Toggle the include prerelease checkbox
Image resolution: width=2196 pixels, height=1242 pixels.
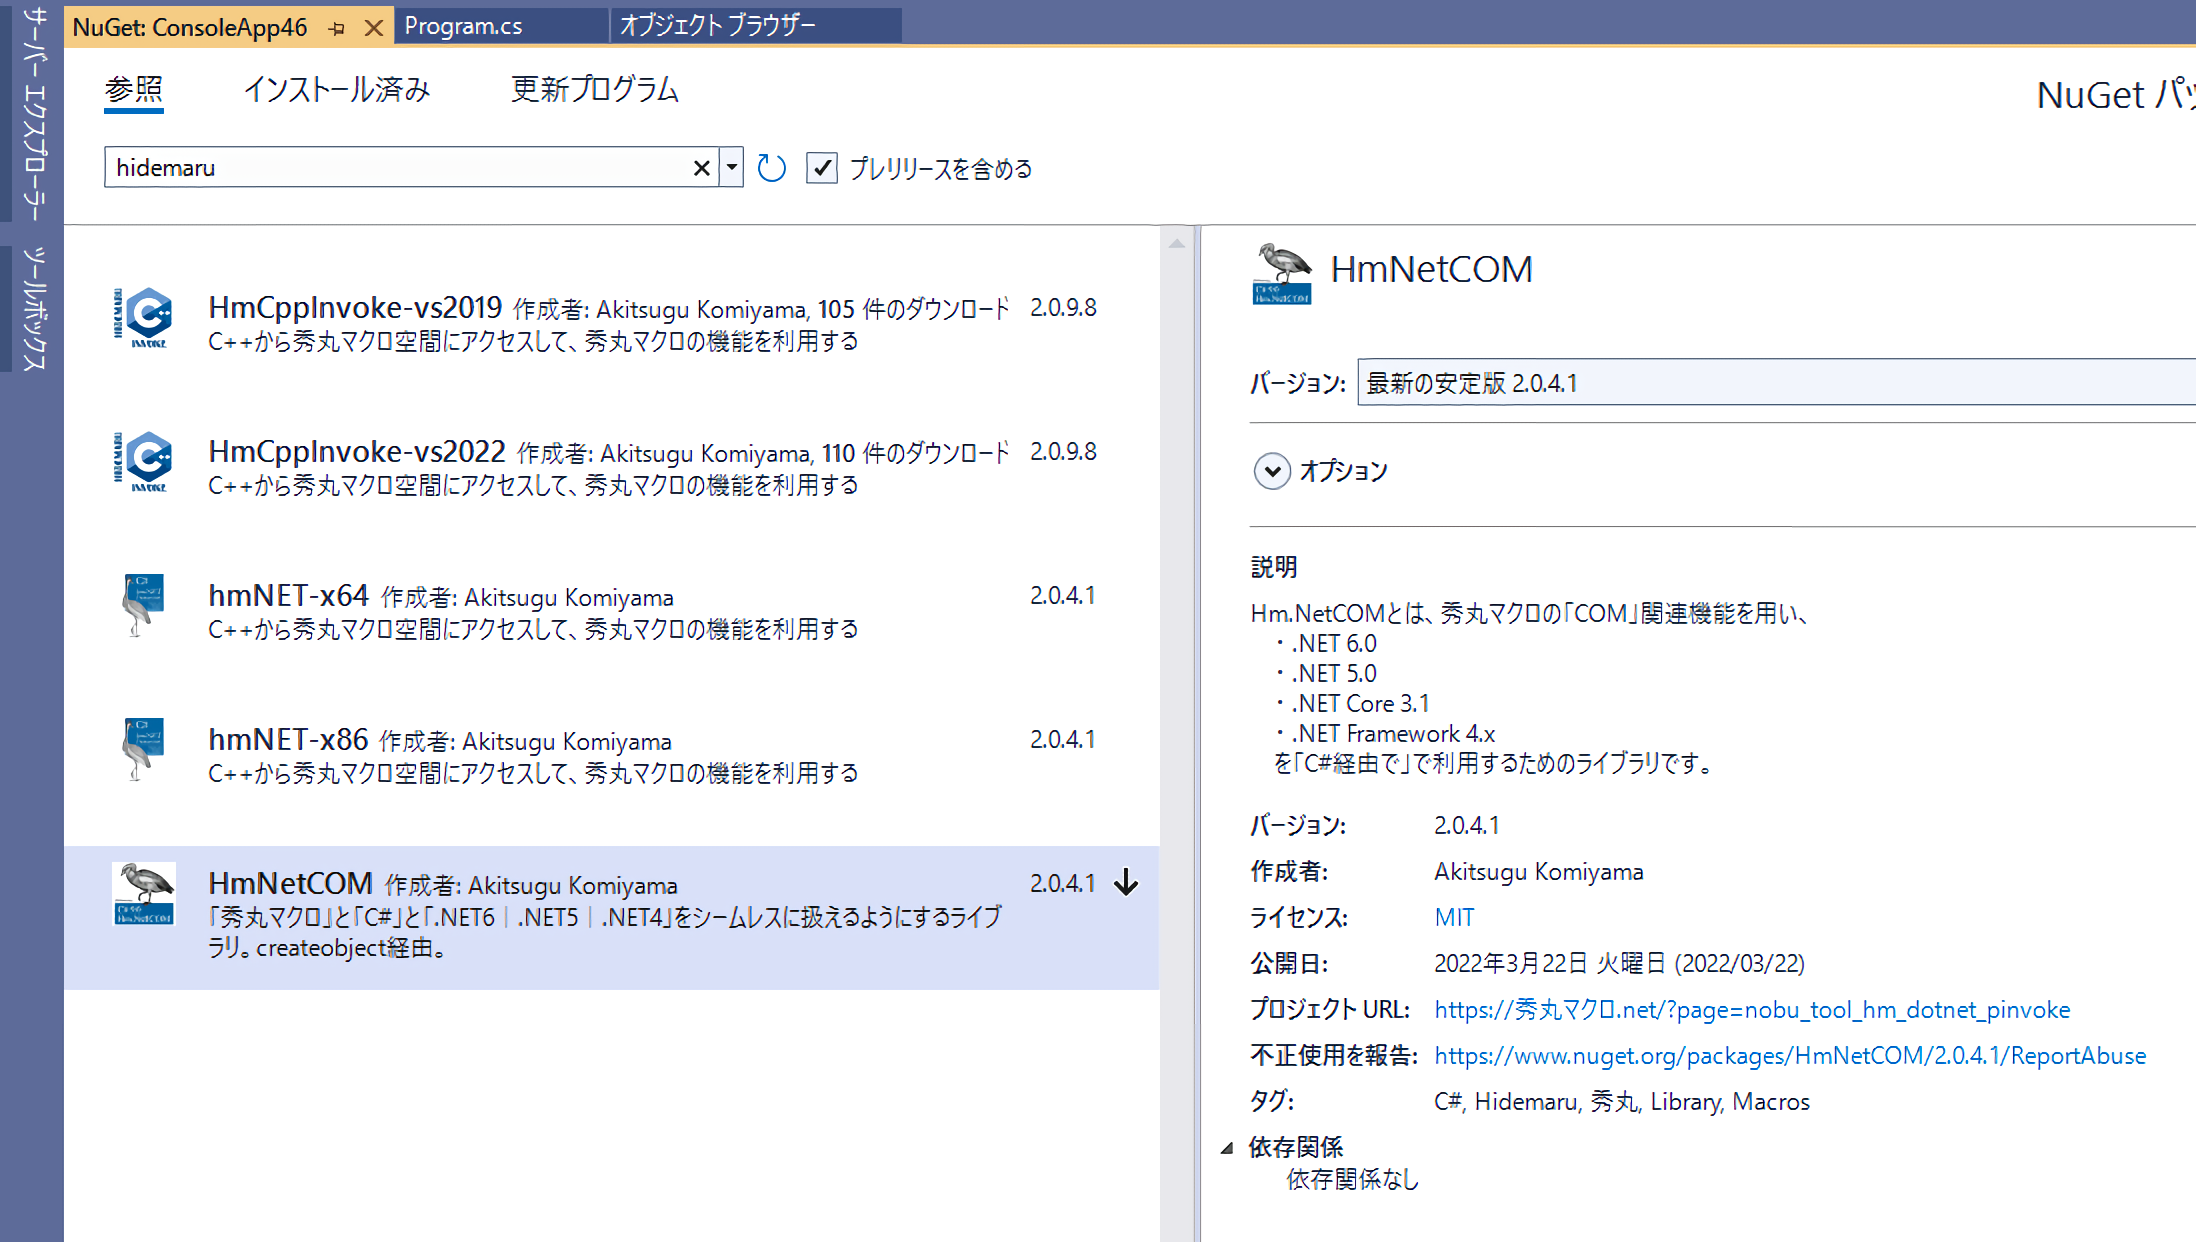822,168
